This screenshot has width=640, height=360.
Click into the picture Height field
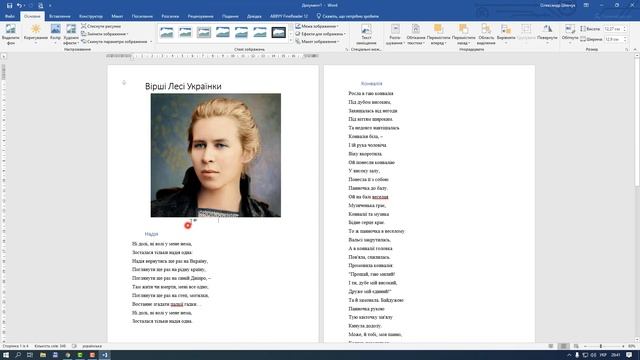tap(613, 29)
